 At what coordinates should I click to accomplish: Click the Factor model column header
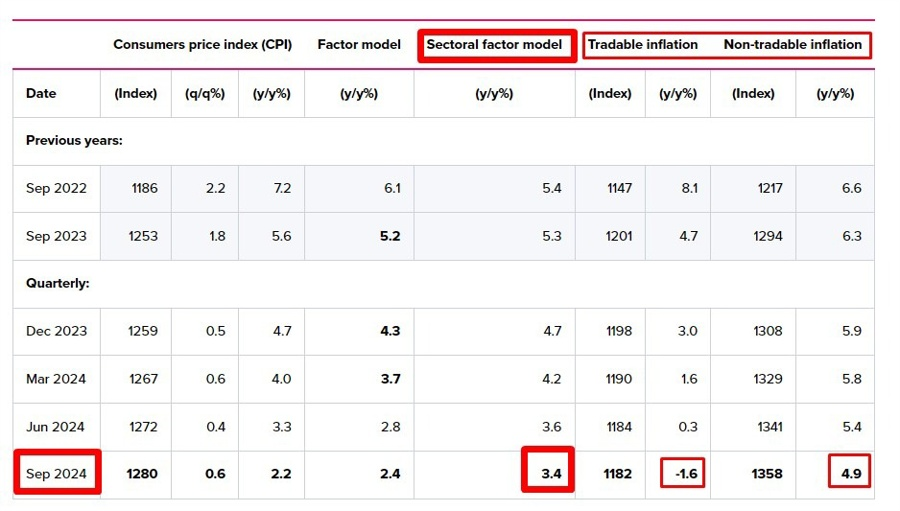(359, 45)
